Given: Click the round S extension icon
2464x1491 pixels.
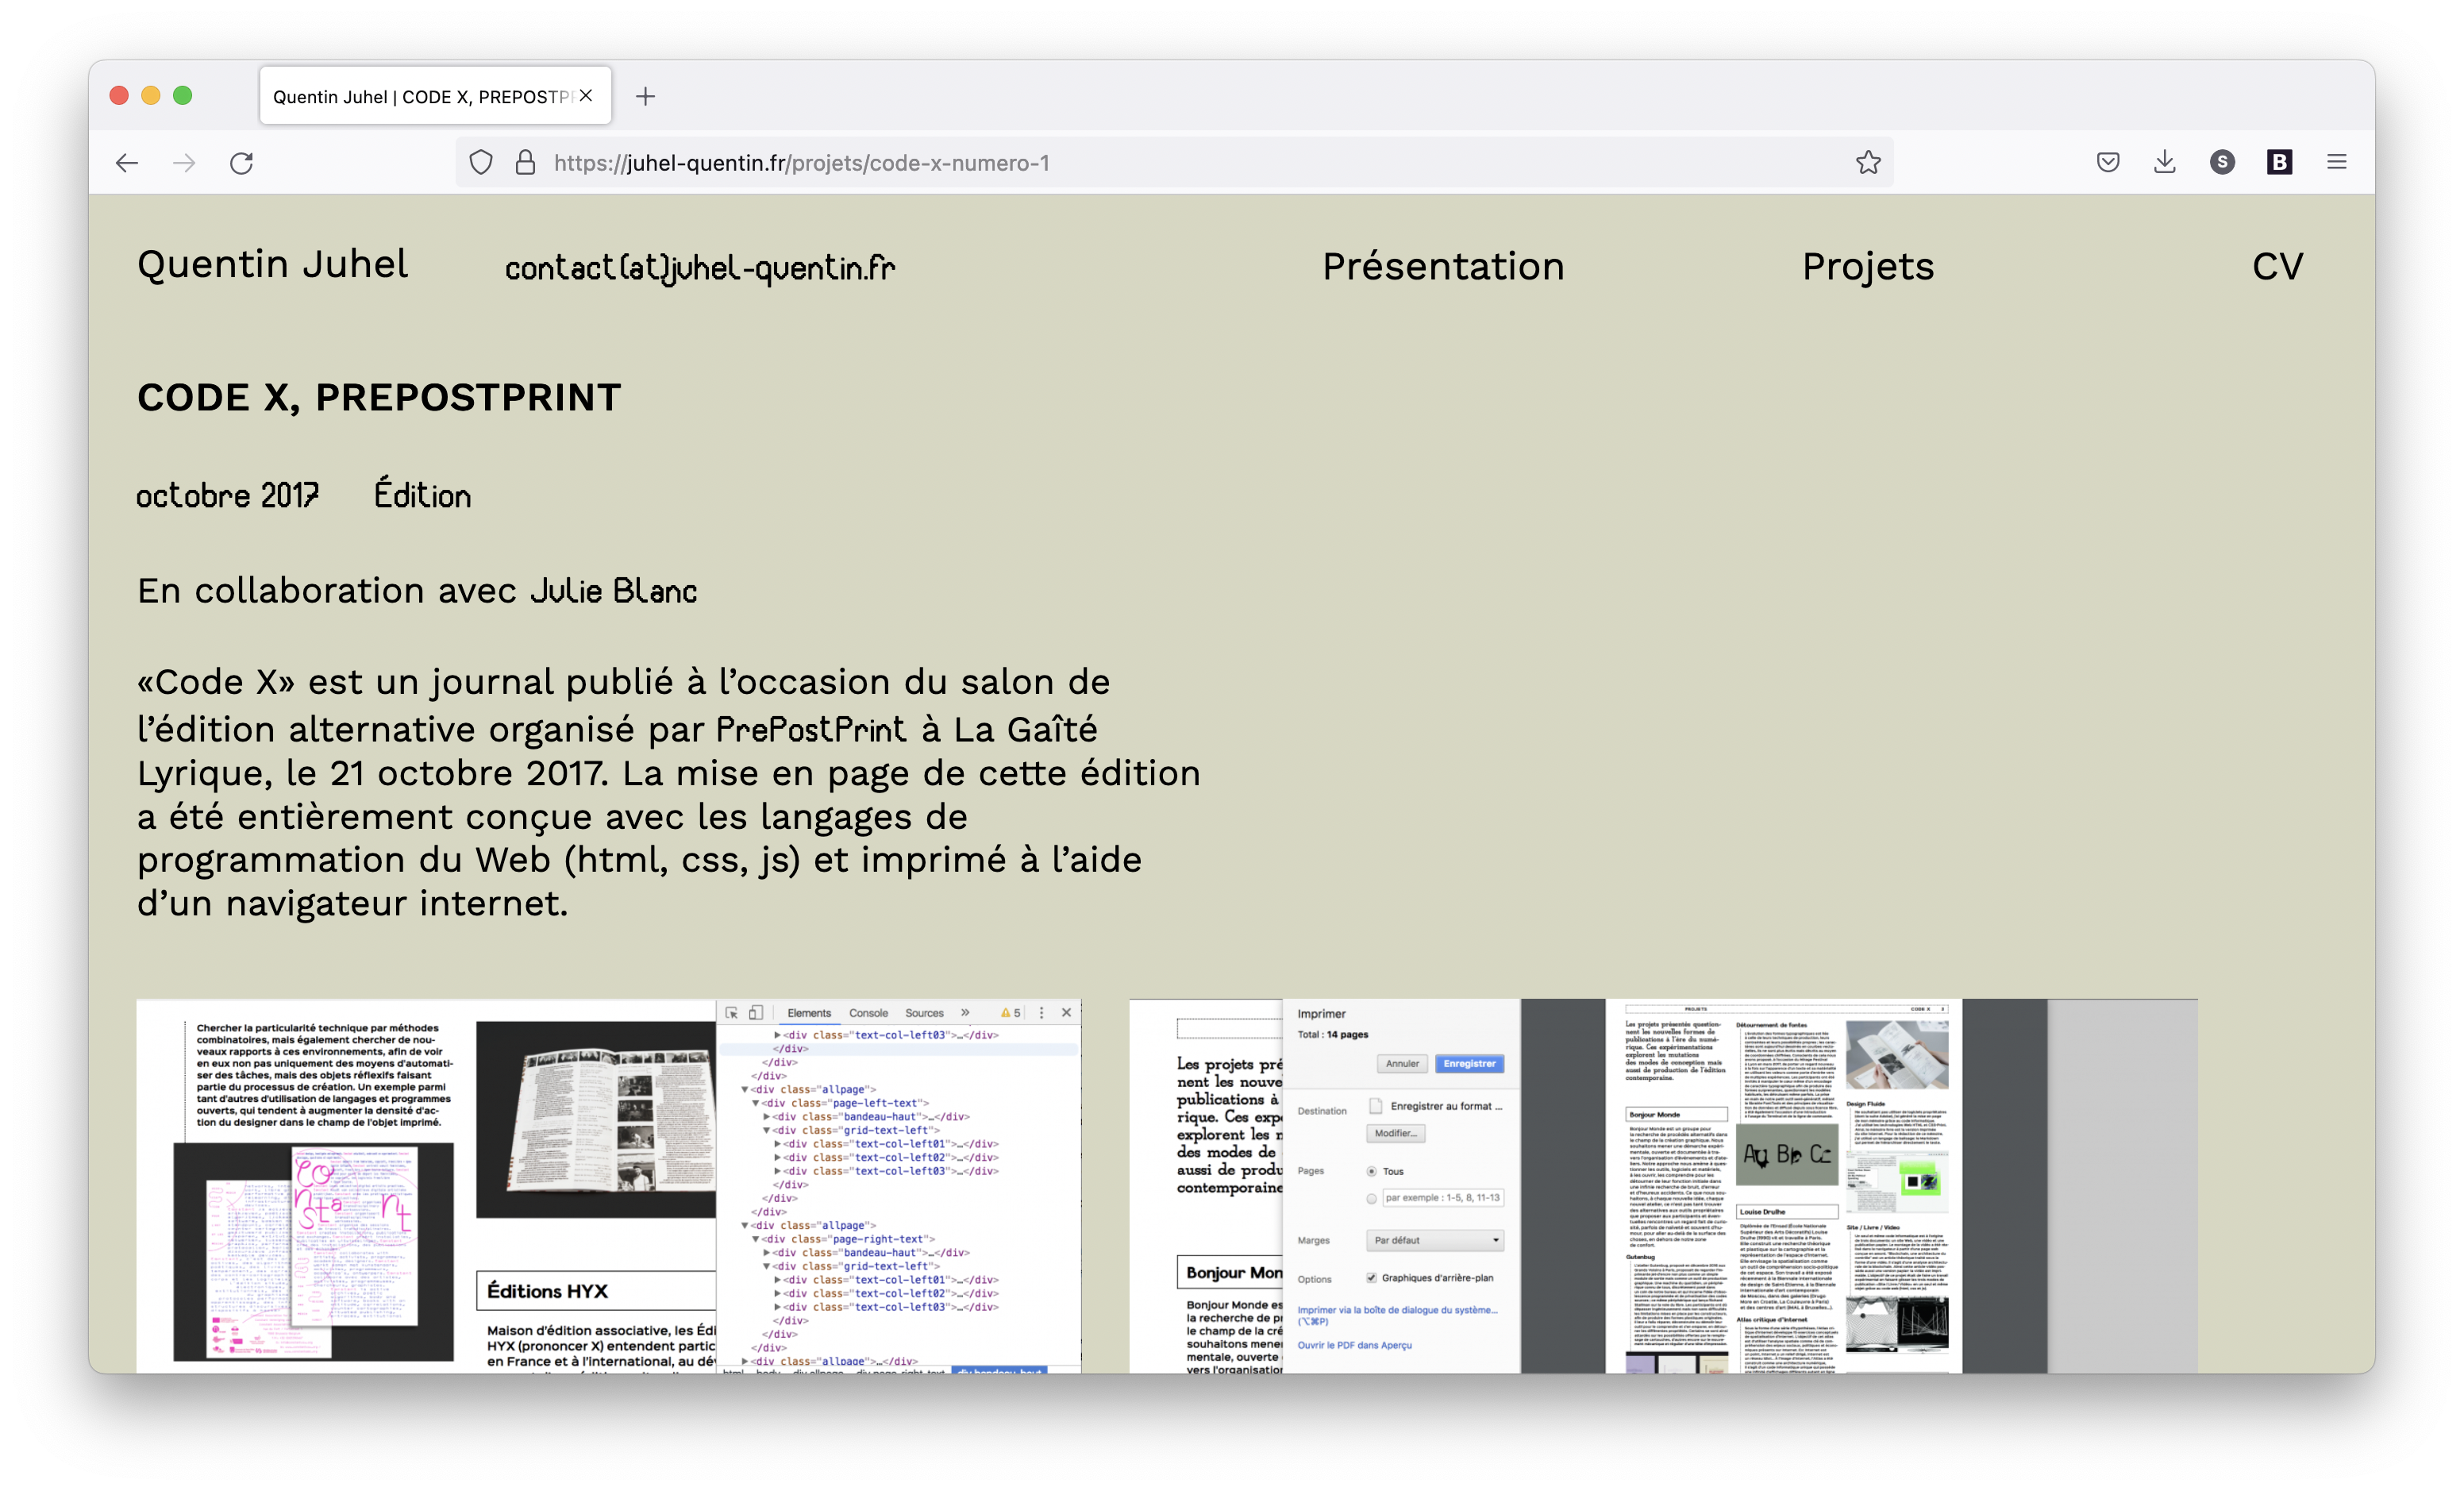Looking at the screenshot, I should point(2222,162).
